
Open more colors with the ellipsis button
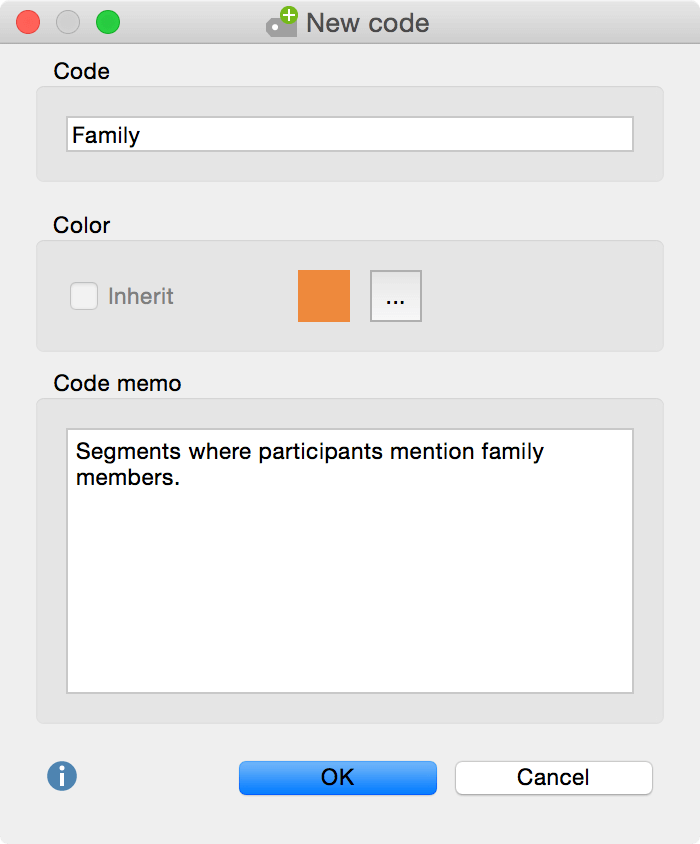click(x=396, y=296)
